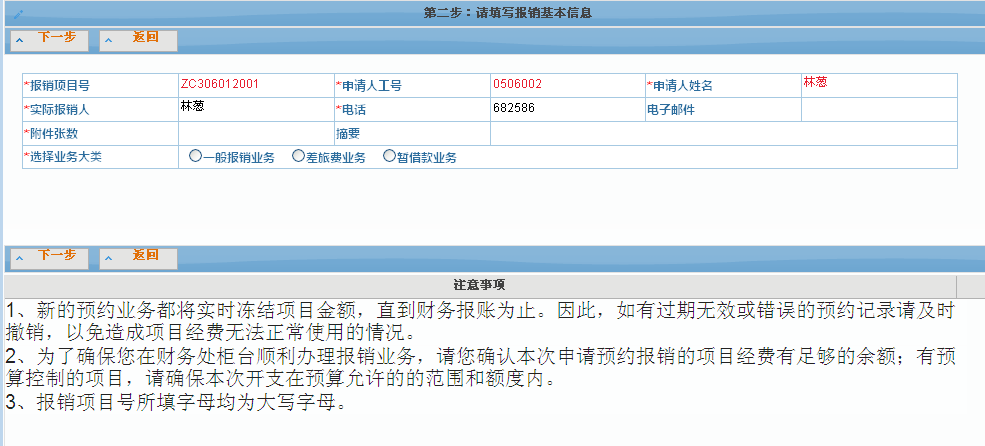
Task: Click the empty 附件张数 input field
Action: 255,133
